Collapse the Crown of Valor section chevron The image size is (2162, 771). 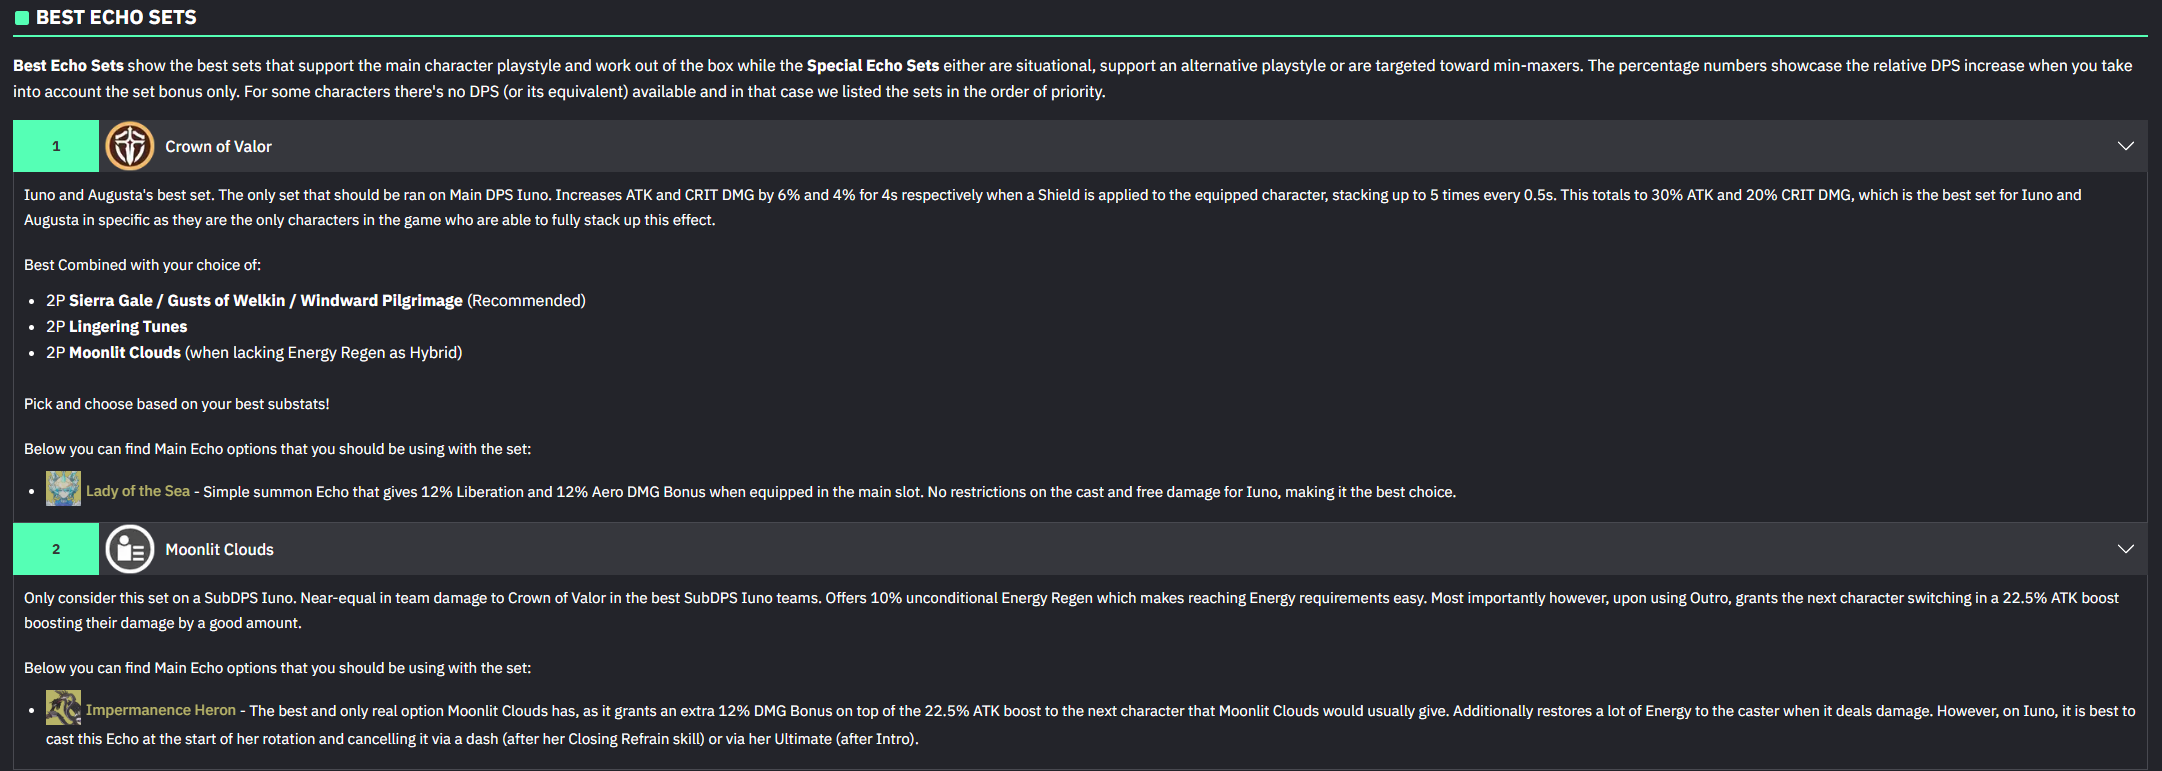coord(2125,146)
